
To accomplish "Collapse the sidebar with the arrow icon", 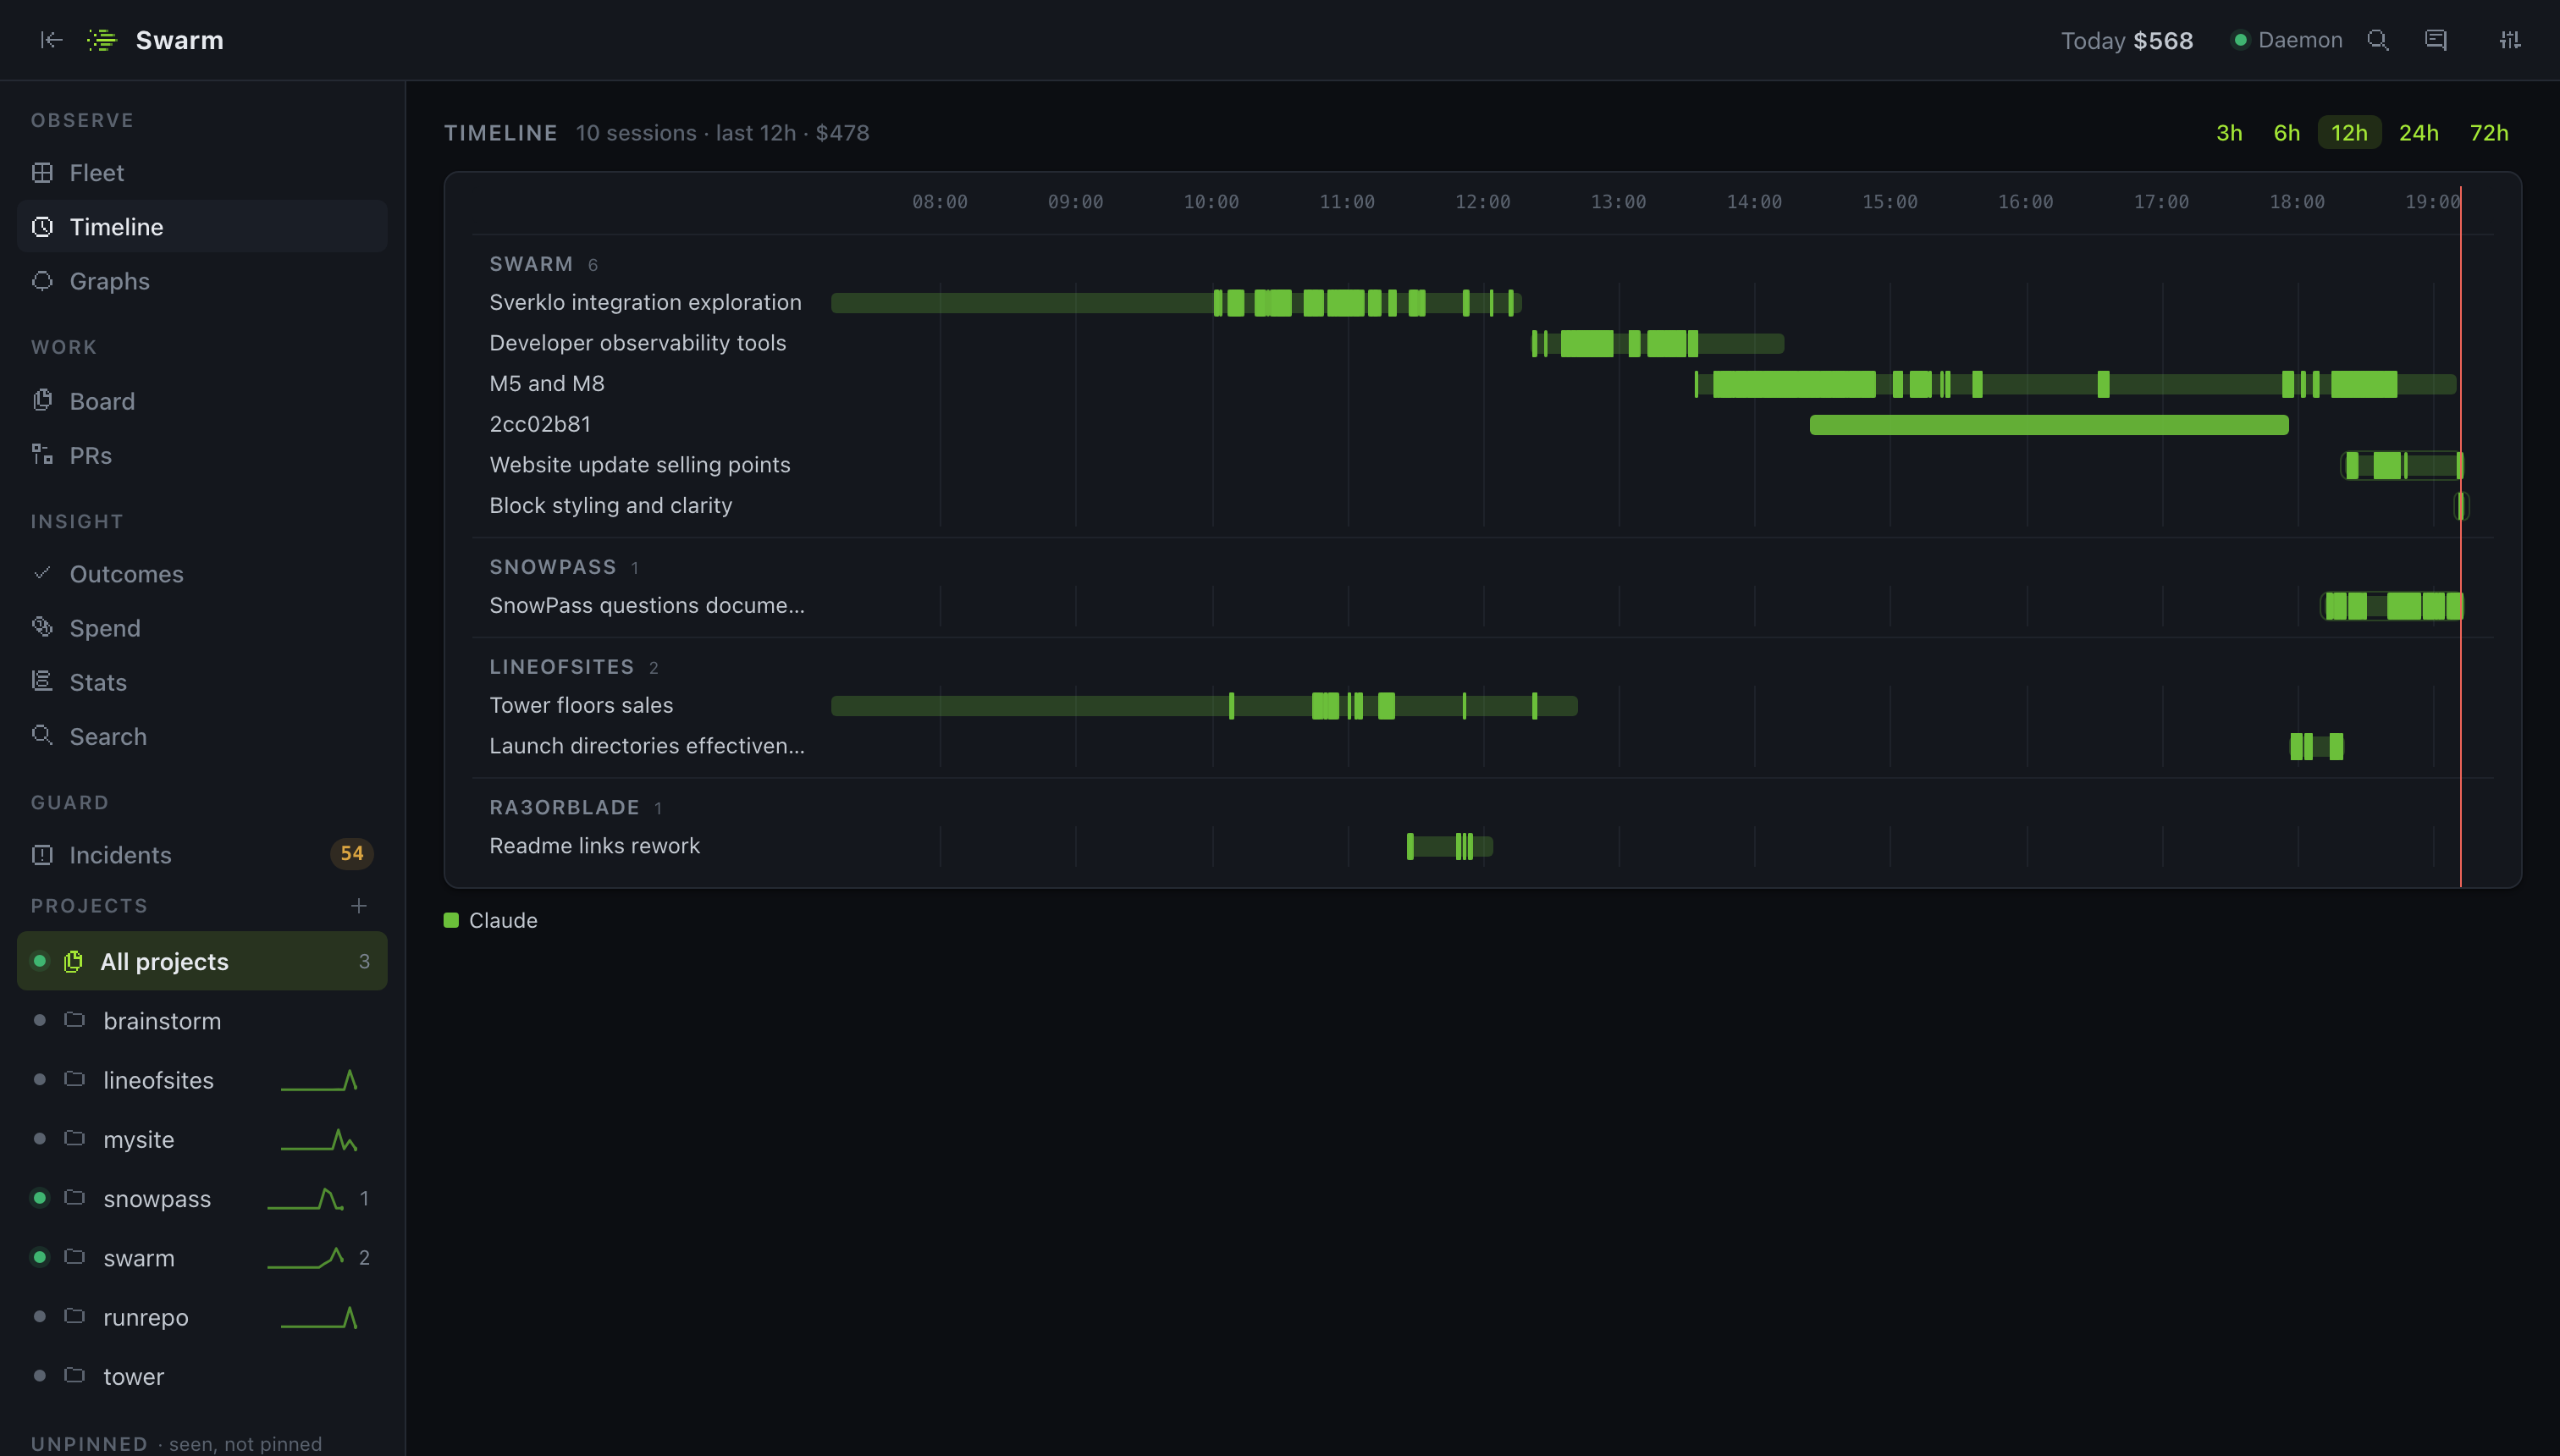I will point(51,40).
